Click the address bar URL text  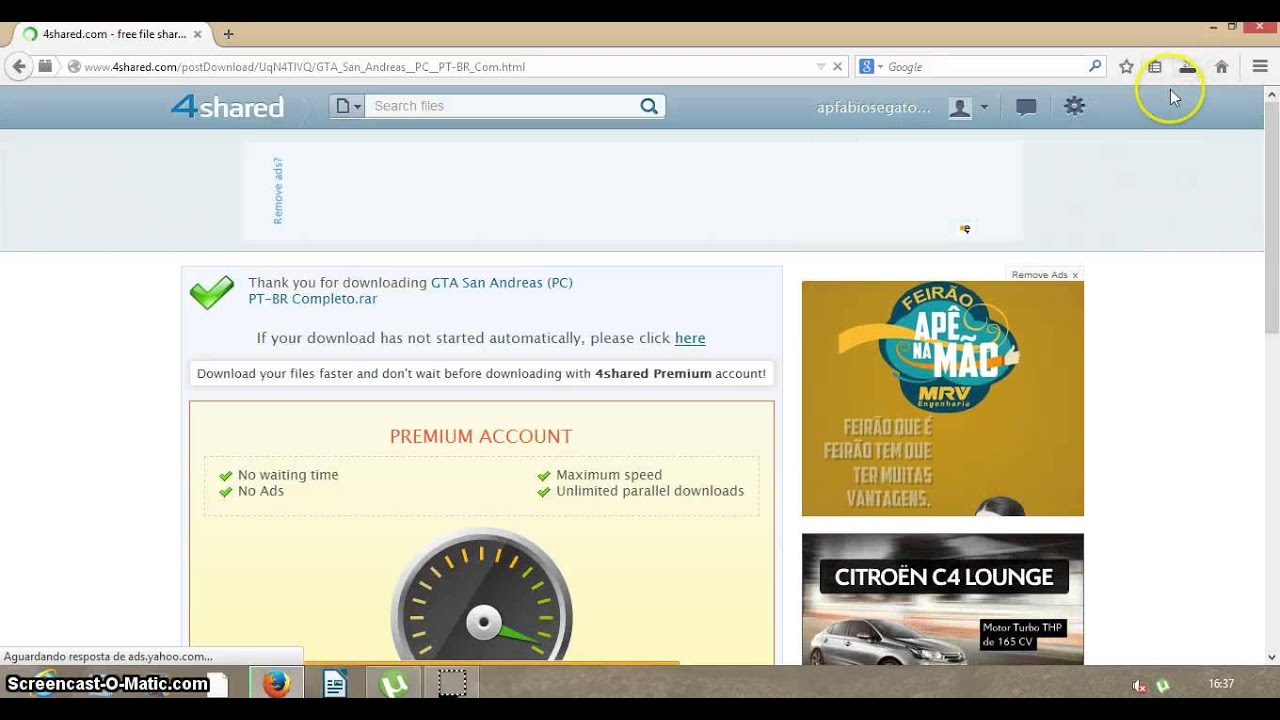[305, 67]
